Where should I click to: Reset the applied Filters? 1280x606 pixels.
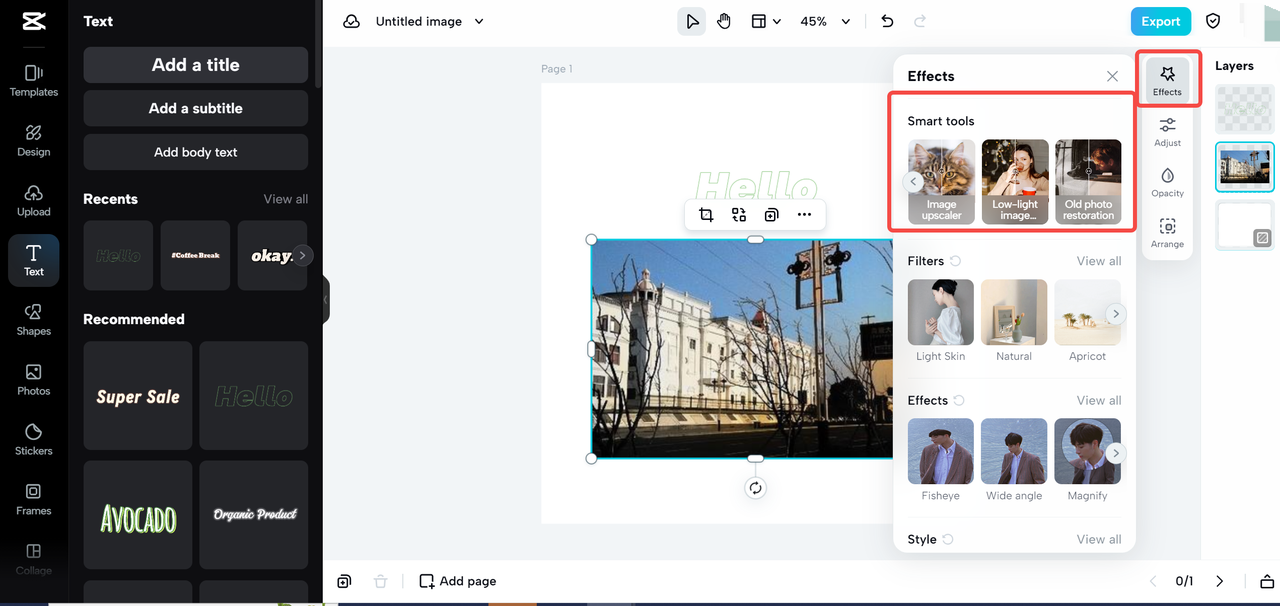pos(956,261)
